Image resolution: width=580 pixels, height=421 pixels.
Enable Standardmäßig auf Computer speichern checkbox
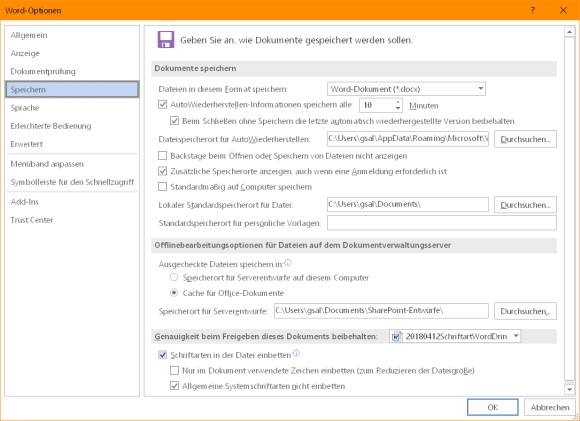pos(162,186)
